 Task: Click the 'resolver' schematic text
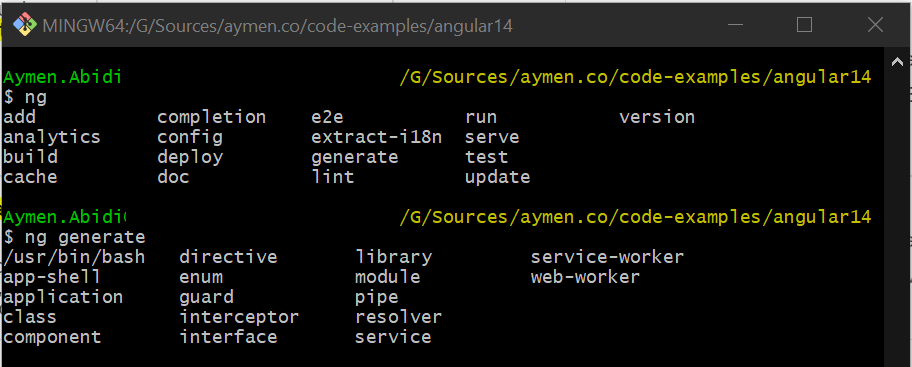coord(398,317)
